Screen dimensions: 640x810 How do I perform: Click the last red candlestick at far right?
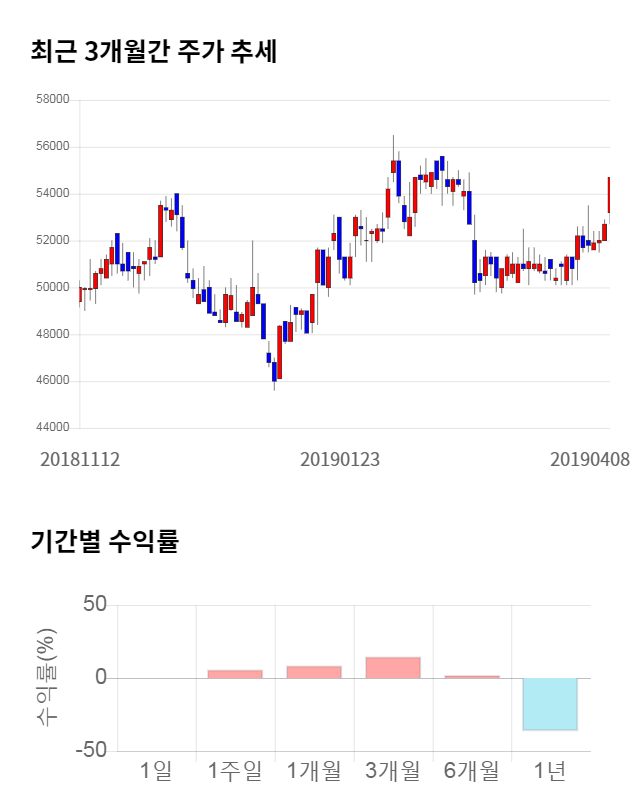pyautogui.click(x=608, y=196)
